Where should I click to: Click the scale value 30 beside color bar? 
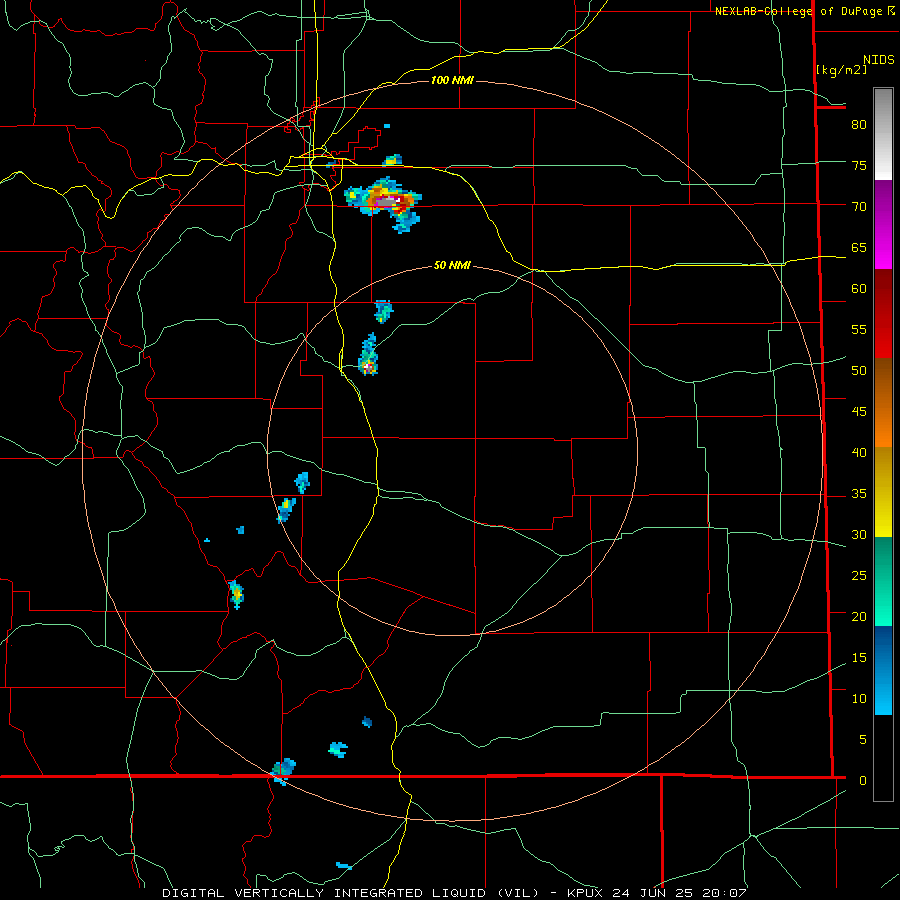coord(859,534)
